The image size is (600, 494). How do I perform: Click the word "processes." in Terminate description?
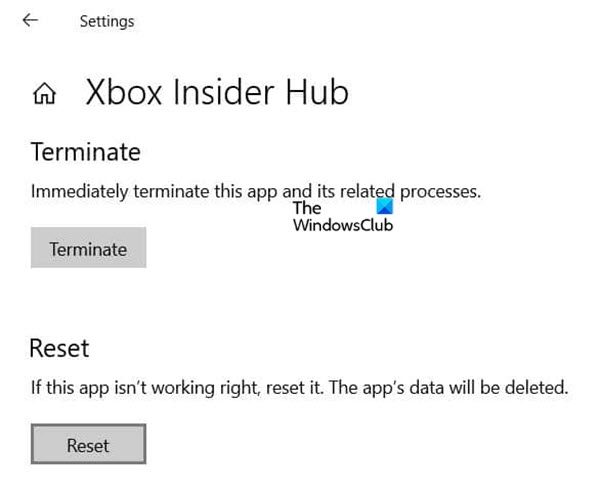441,190
